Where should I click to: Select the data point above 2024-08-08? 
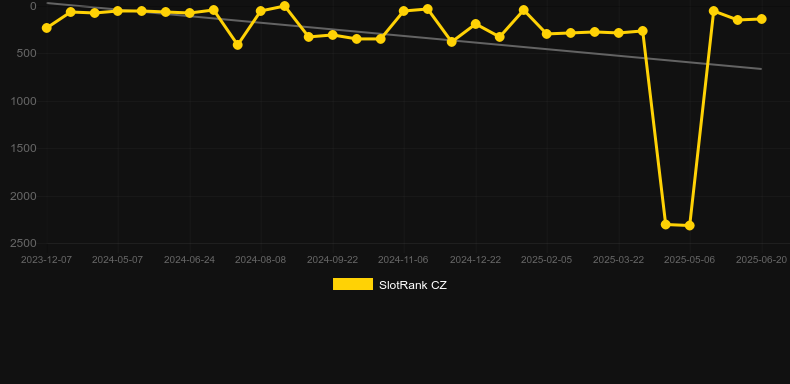pyautogui.click(x=261, y=11)
